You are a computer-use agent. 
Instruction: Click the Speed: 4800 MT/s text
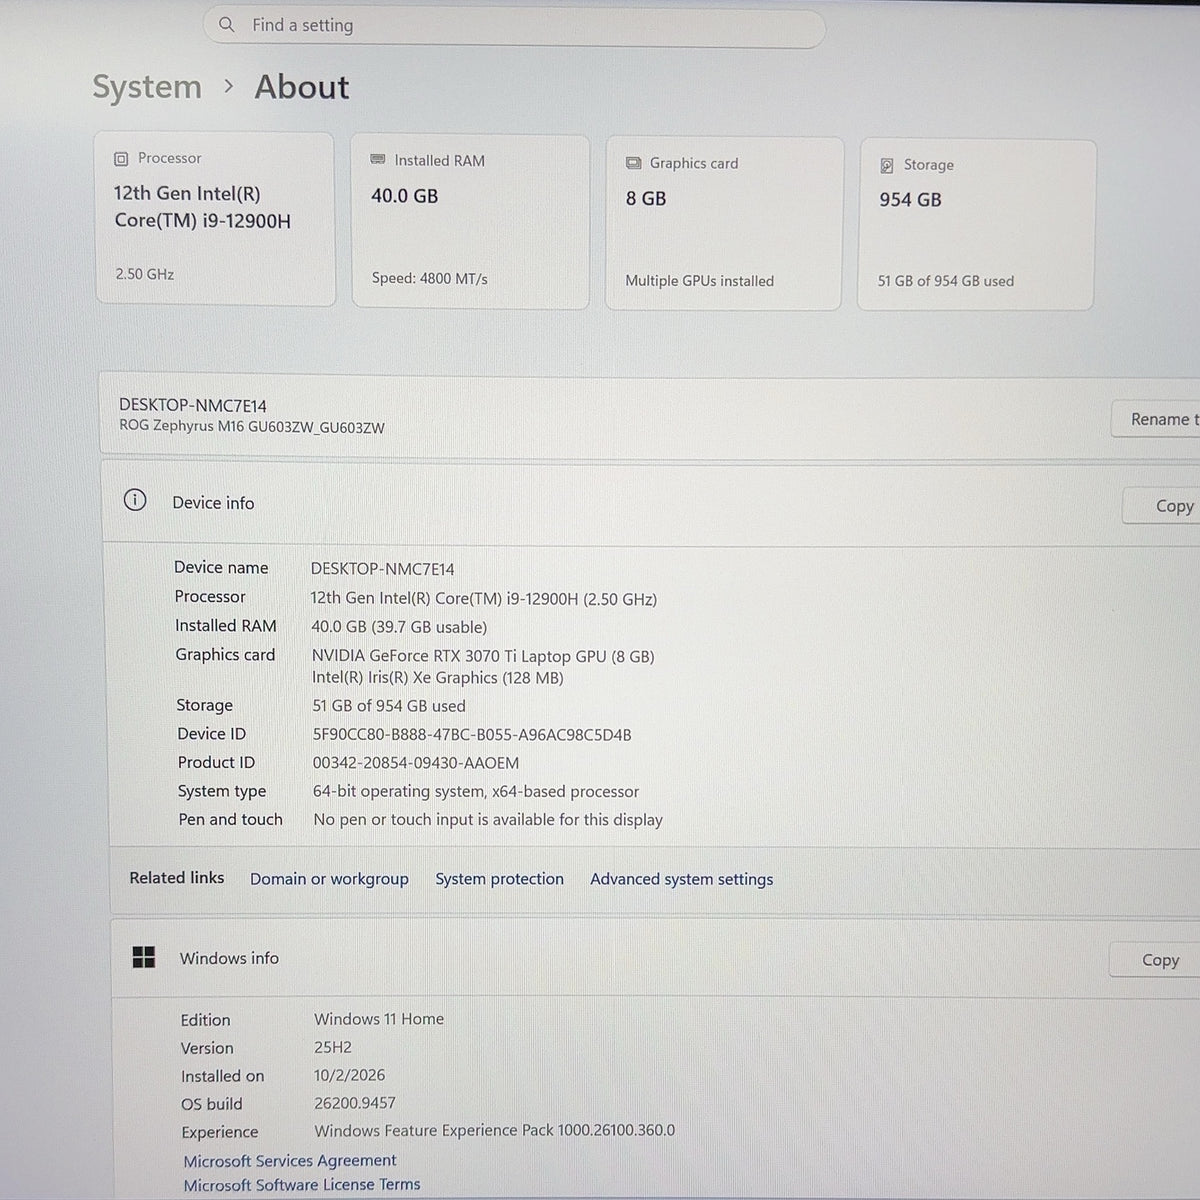click(x=430, y=278)
